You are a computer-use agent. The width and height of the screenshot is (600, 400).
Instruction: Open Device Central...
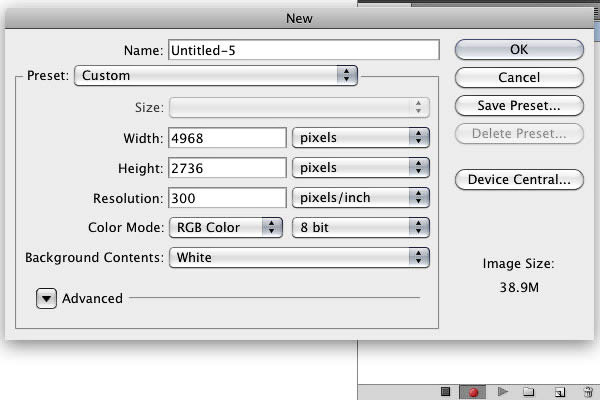519,180
